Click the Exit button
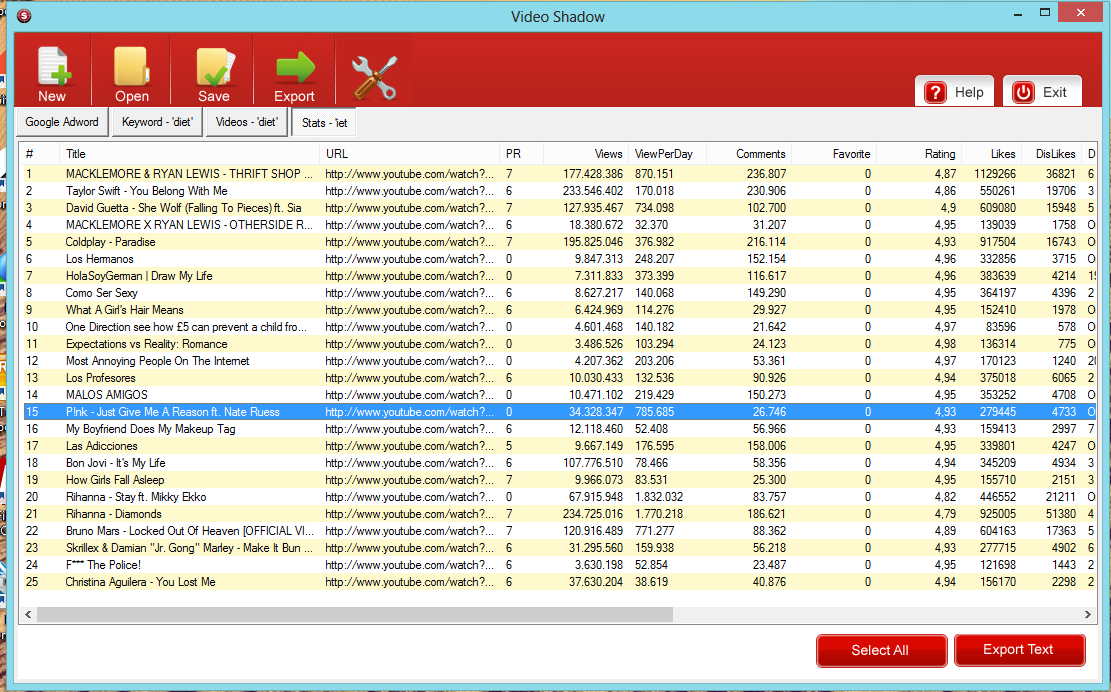This screenshot has height=692, width=1111. (x=1042, y=91)
